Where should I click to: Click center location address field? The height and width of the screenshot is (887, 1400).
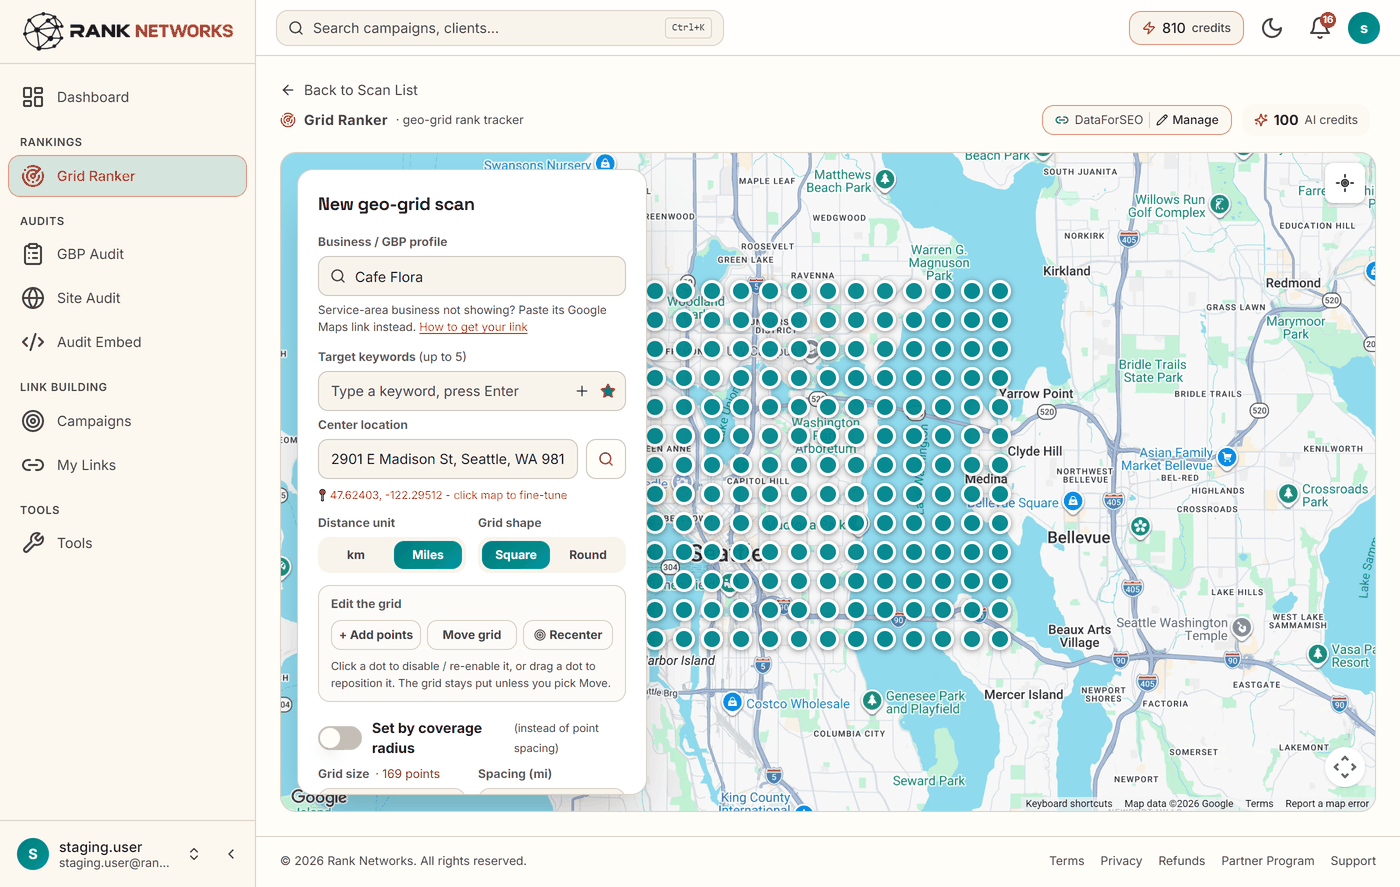(x=448, y=459)
